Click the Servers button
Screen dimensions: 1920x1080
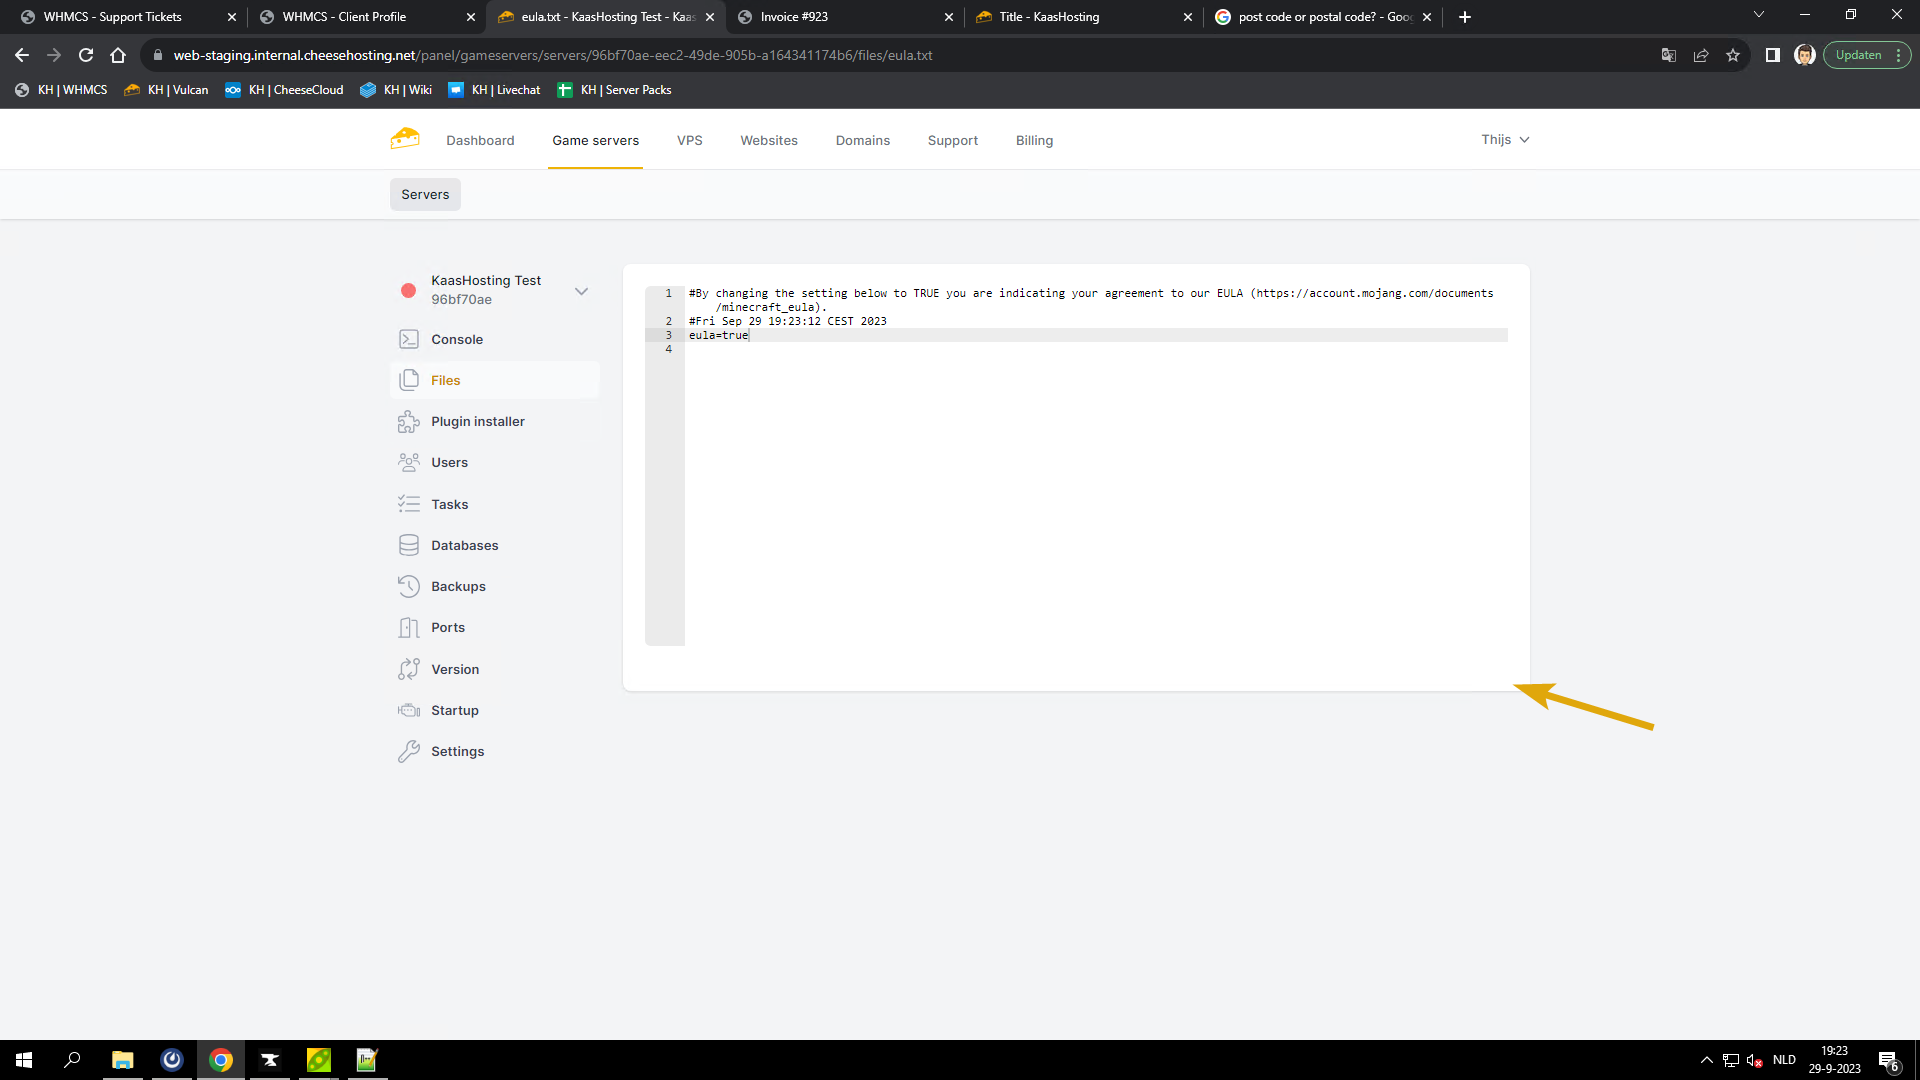[x=425, y=194]
